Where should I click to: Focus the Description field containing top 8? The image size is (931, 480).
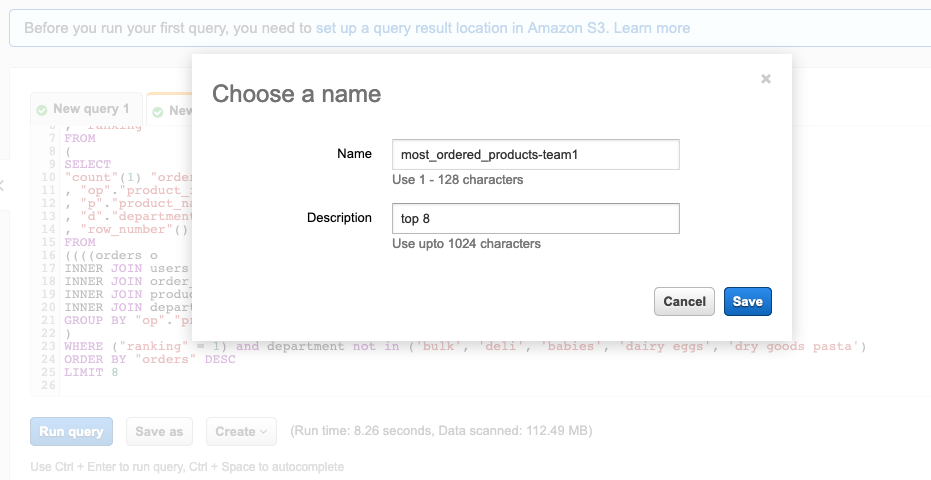coord(536,219)
